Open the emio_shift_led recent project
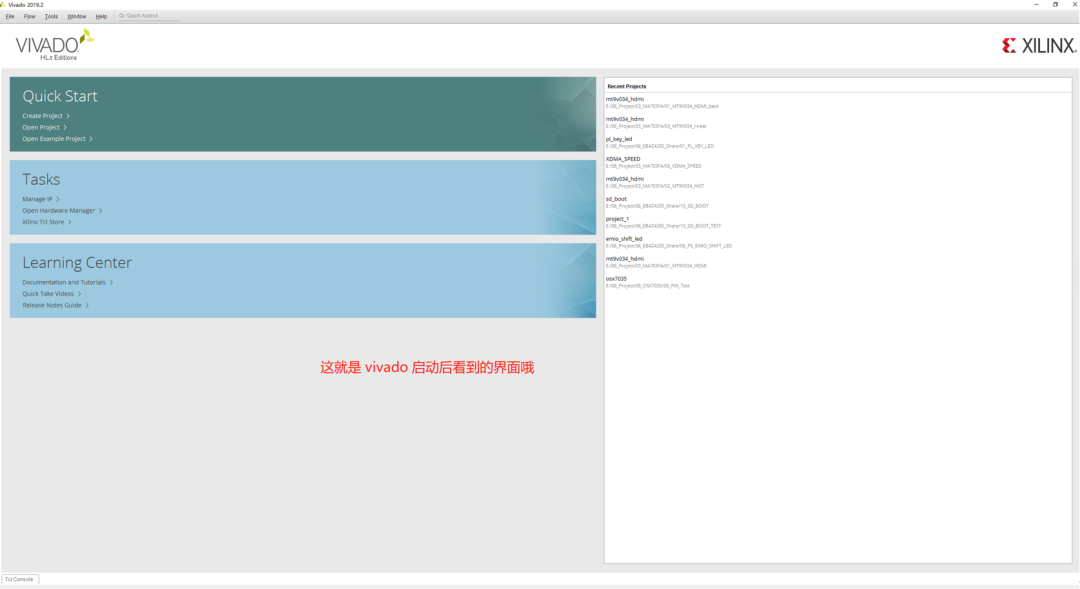 [x=669, y=242]
